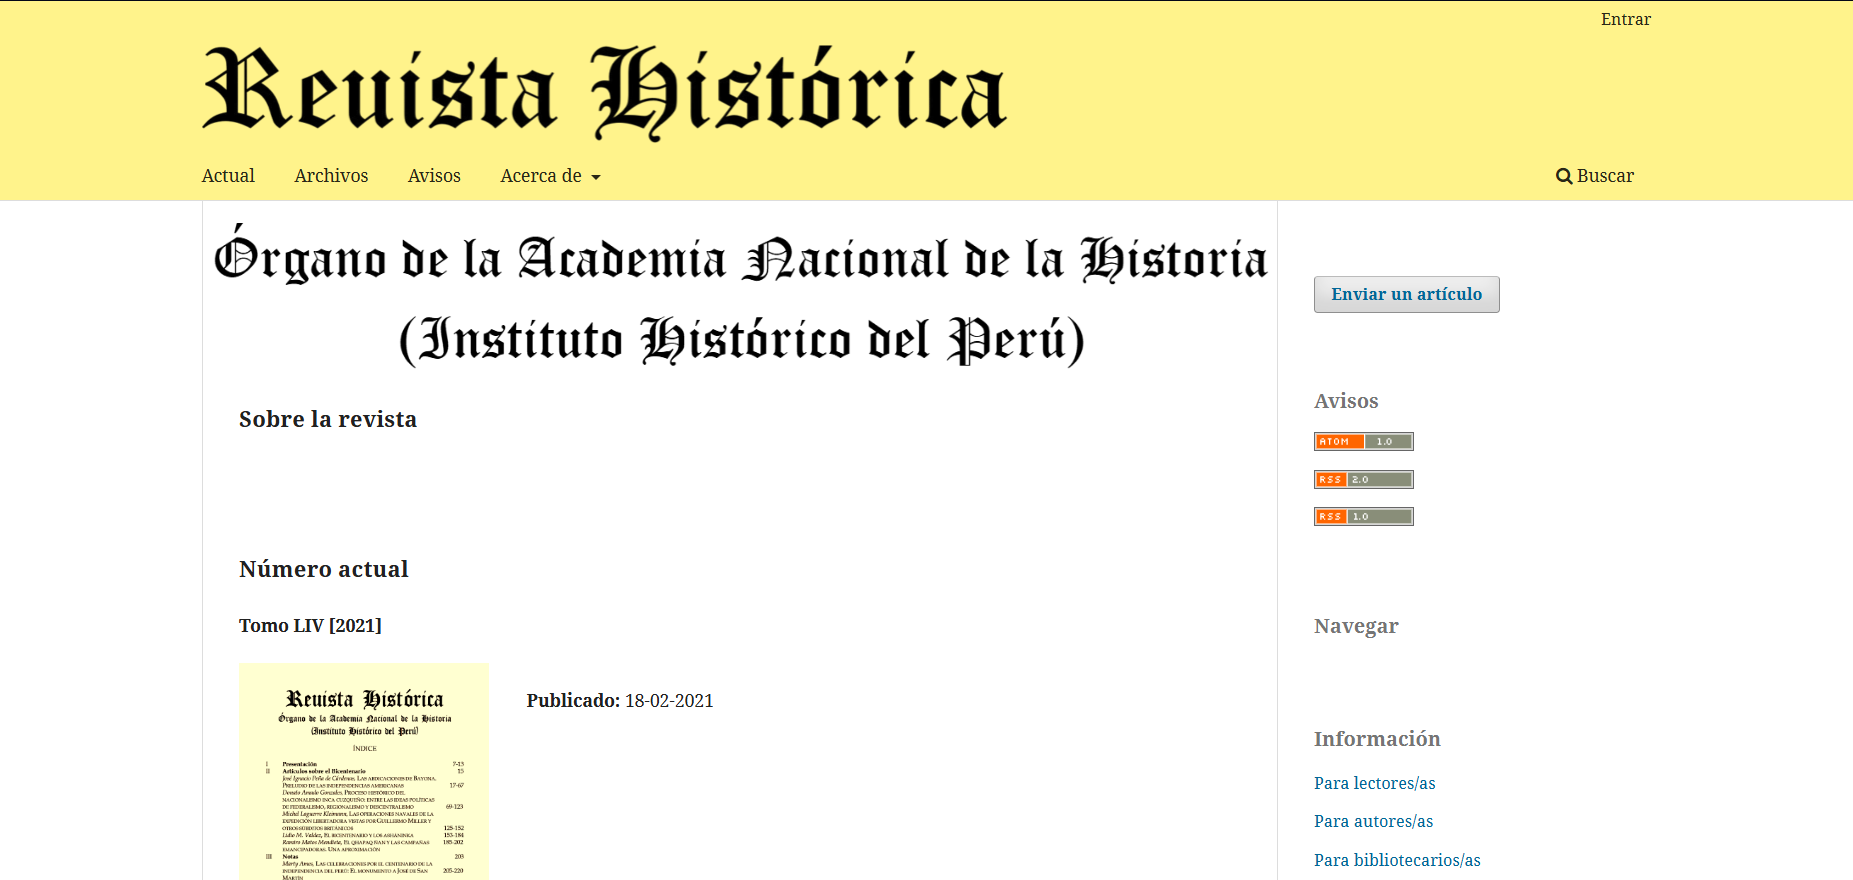Click the Sobre la revista heading

coord(328,419)
